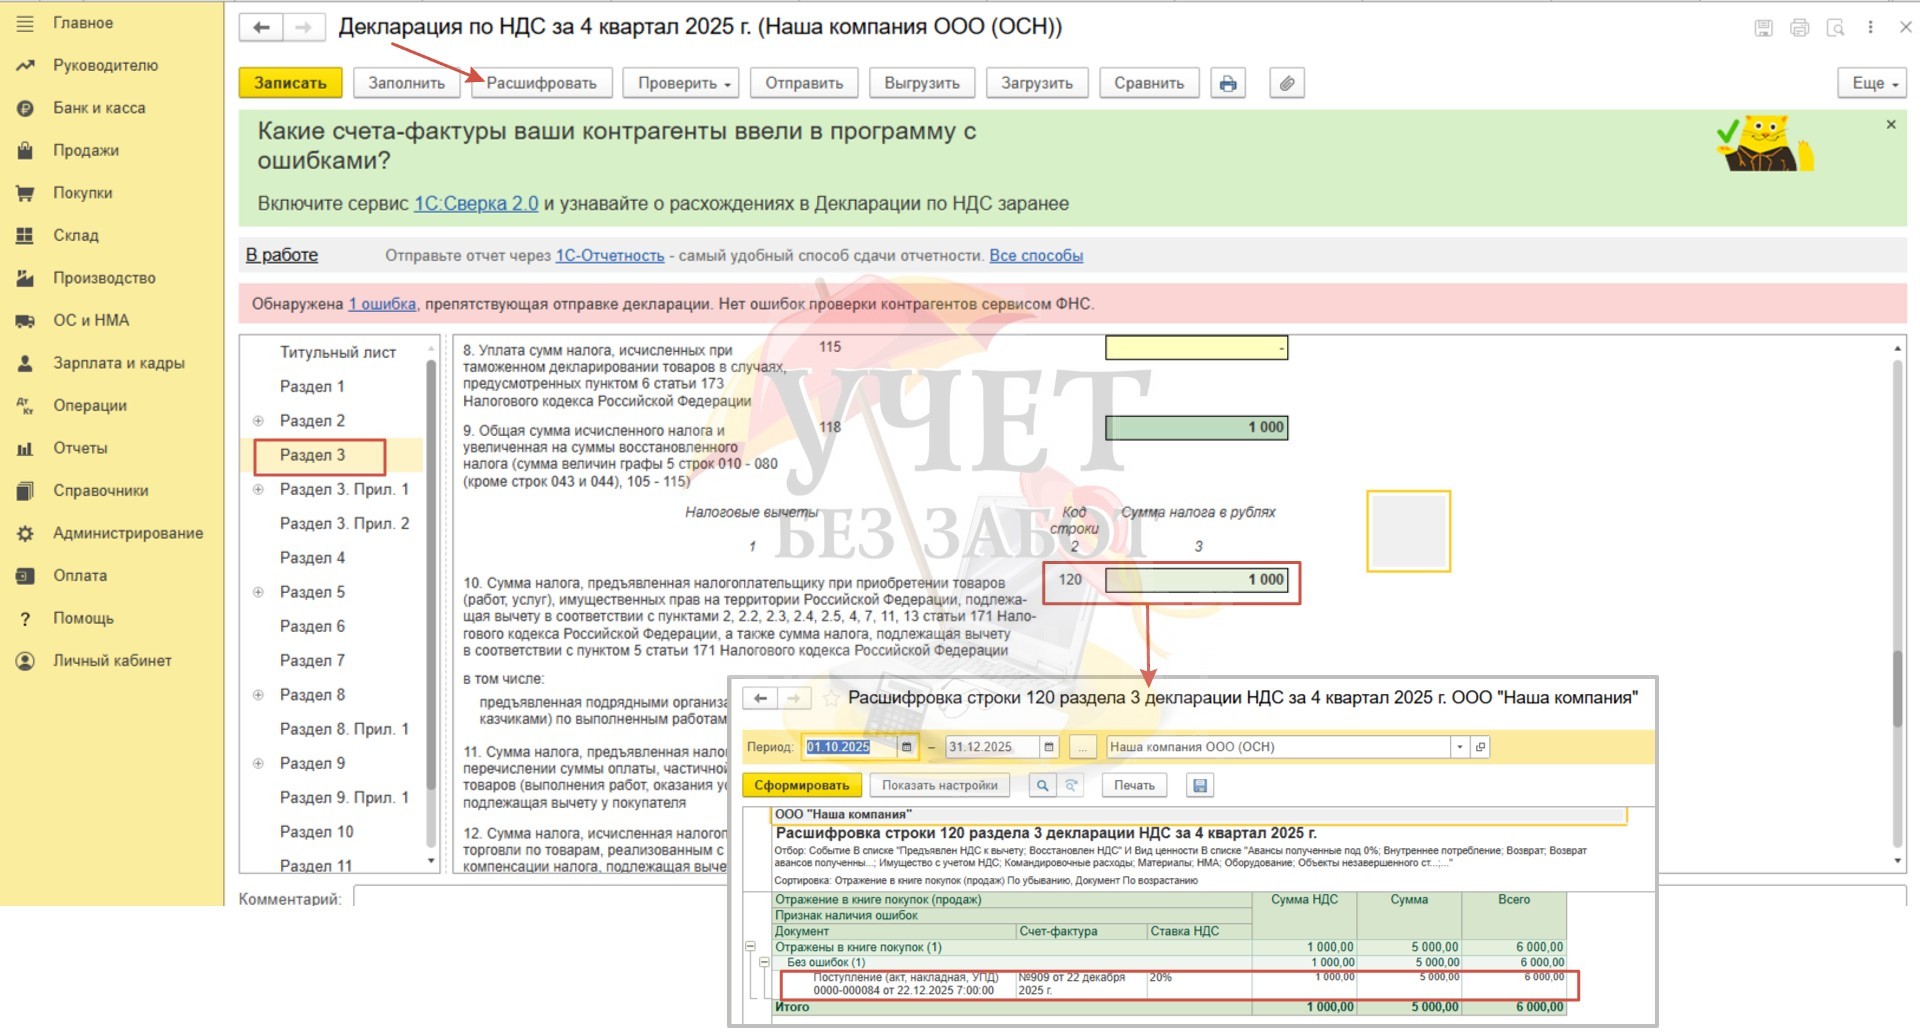
Task: Click the magnifier search icon in the popup
Action: (1042, 786)
